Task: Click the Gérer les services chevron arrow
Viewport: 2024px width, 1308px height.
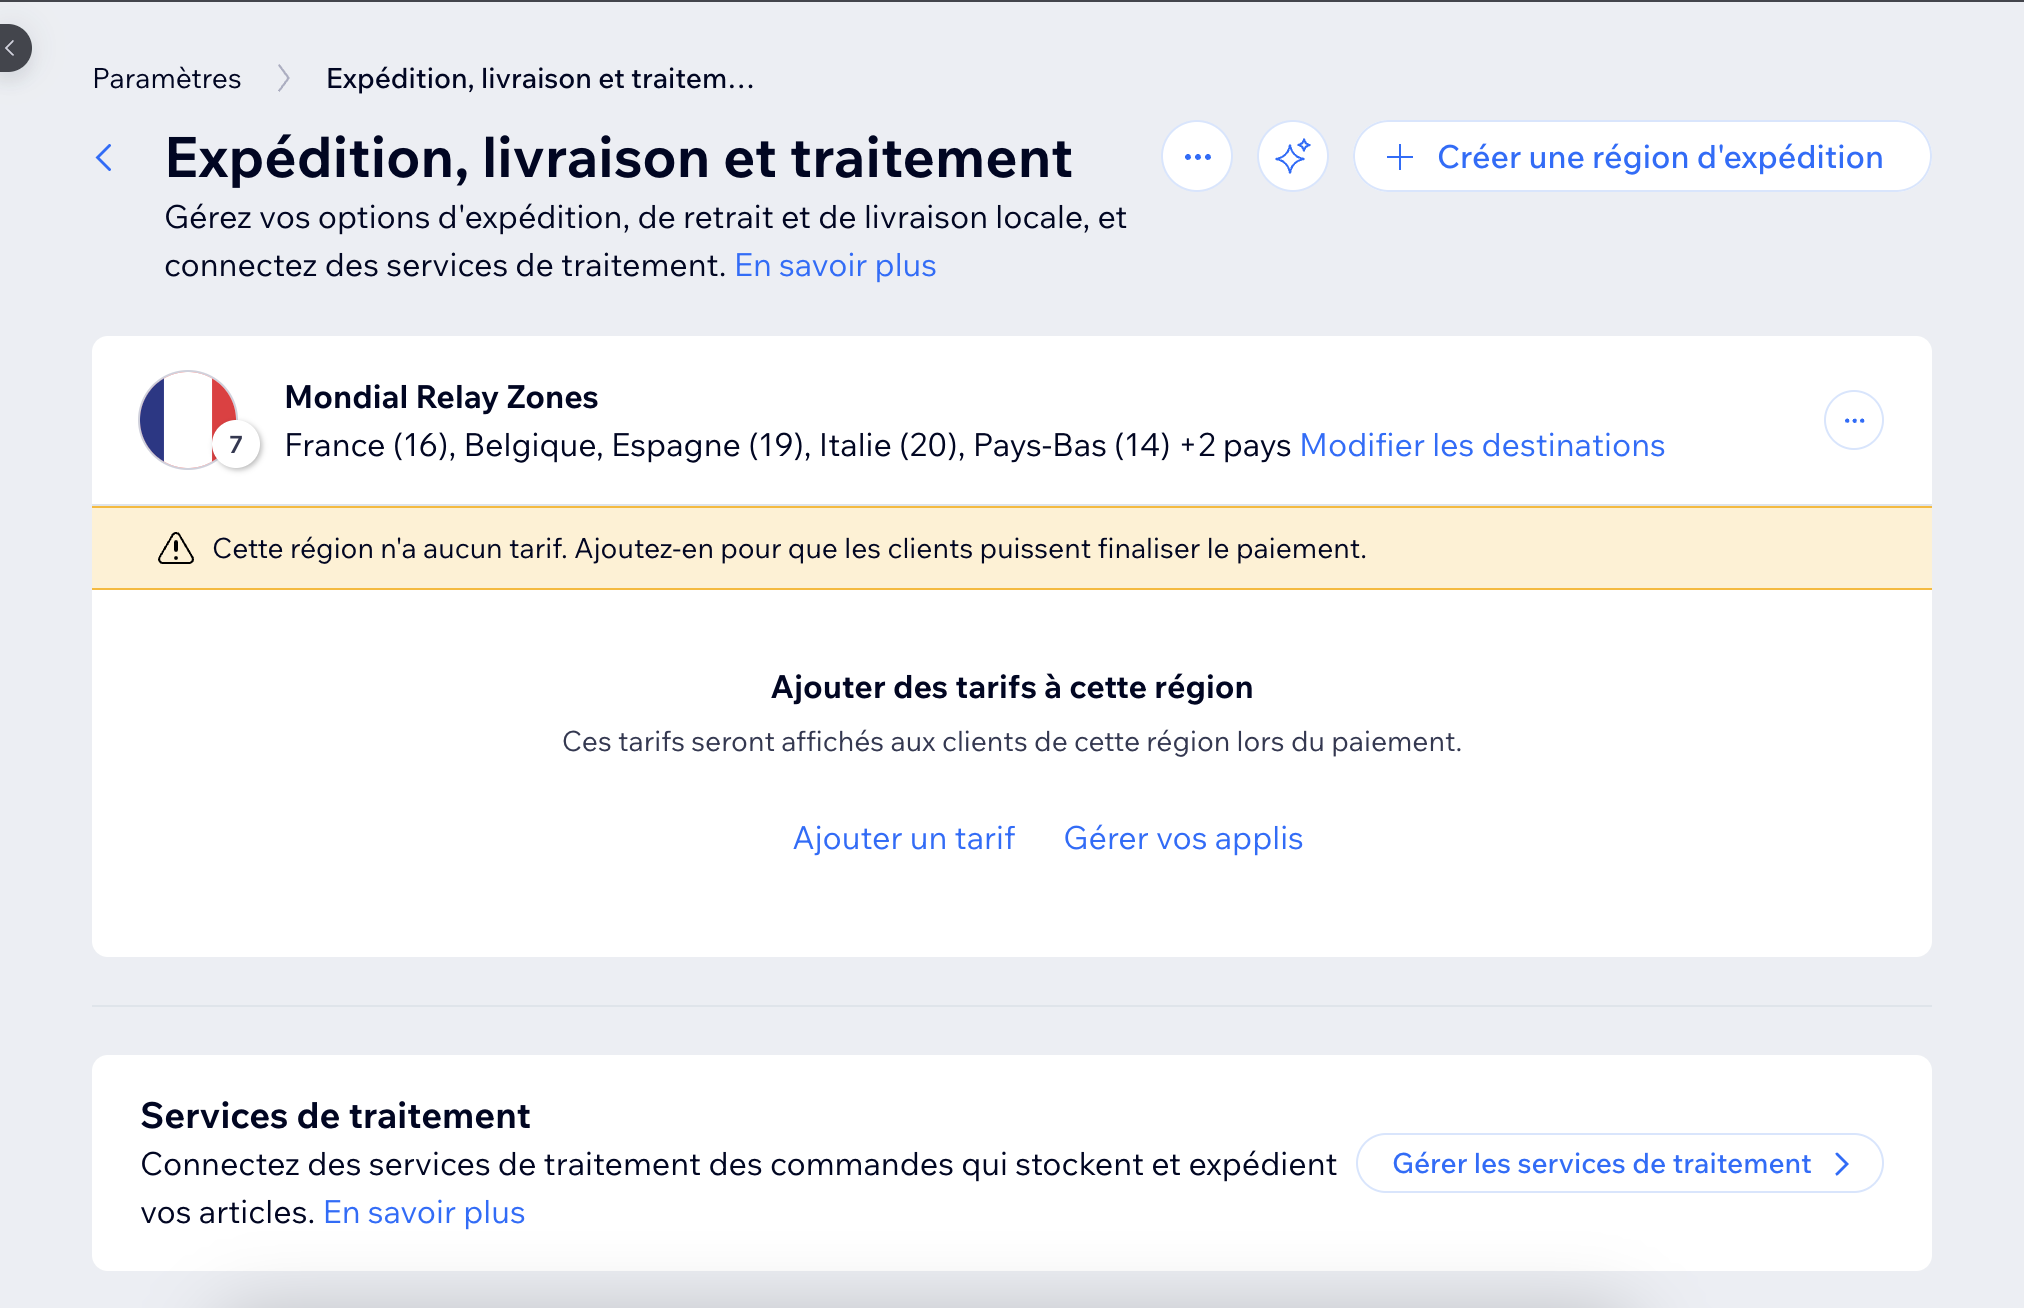Action: coord(1842,1164)
